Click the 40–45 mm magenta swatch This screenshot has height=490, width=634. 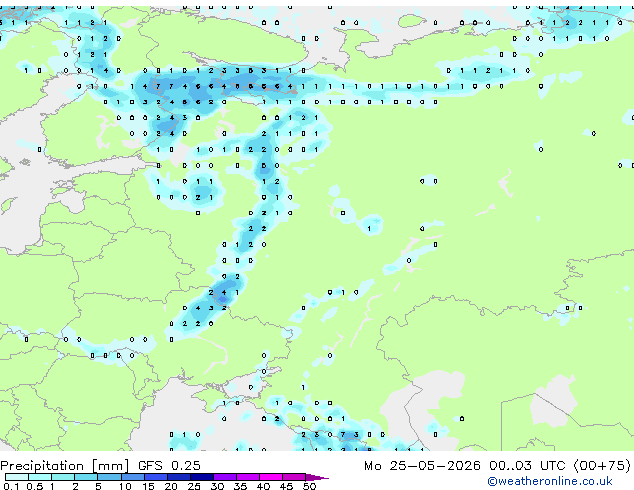pyautogui.click(x=271, y=477)
